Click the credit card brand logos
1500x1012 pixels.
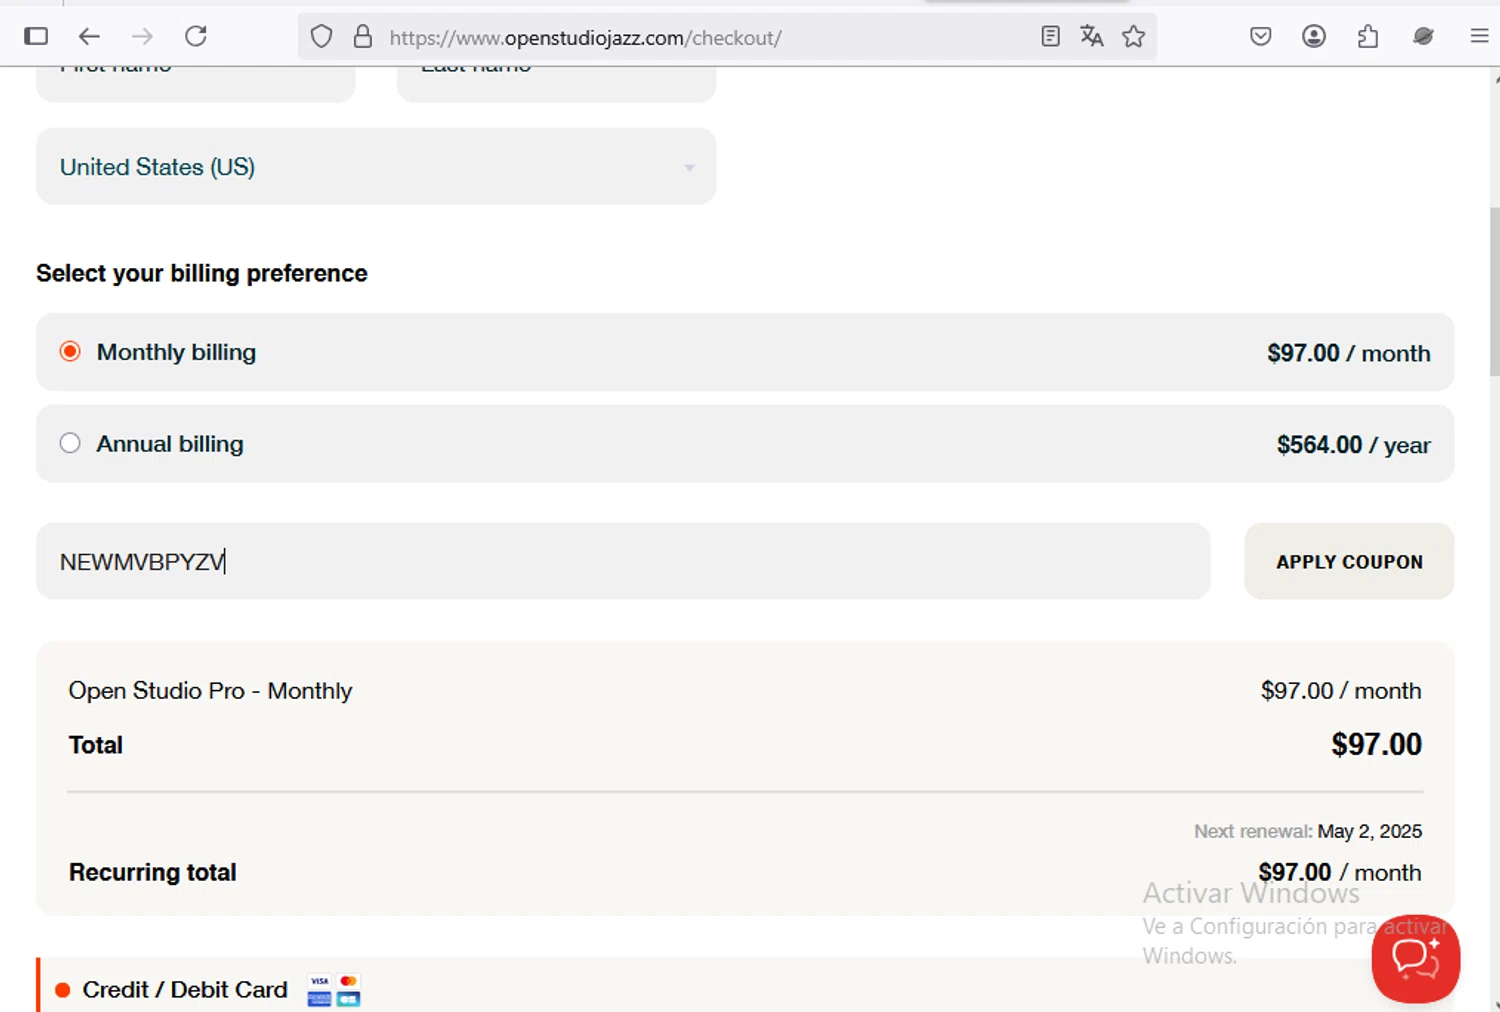[334, 990]
